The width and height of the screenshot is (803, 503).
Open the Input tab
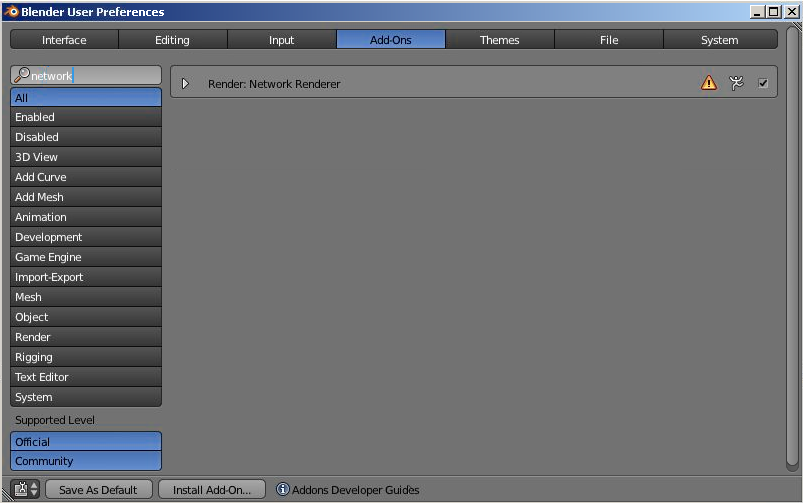[282, 39]
